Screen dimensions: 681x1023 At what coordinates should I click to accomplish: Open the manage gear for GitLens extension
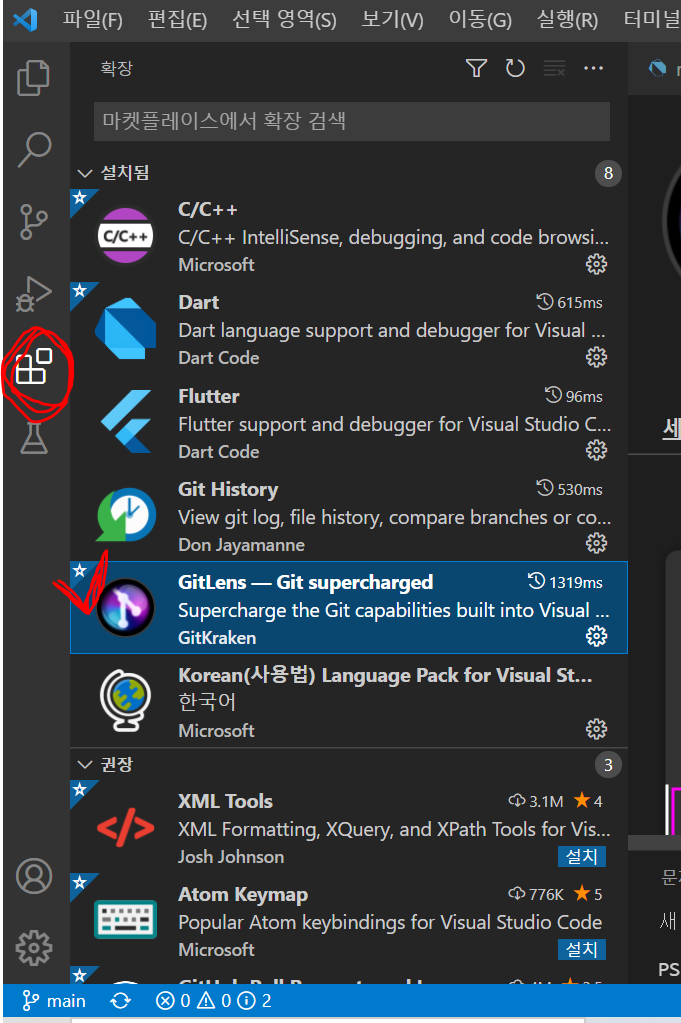point(596,636)
